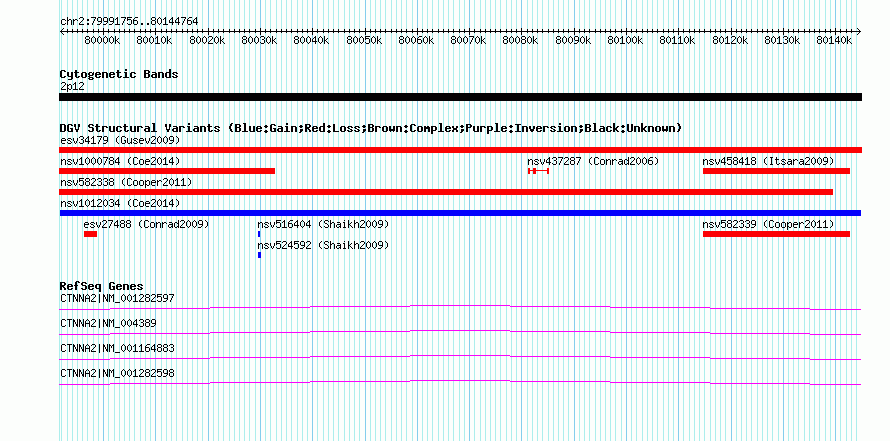Open CTNNA2|NM_001282597 gene label

tap(117, 298)
